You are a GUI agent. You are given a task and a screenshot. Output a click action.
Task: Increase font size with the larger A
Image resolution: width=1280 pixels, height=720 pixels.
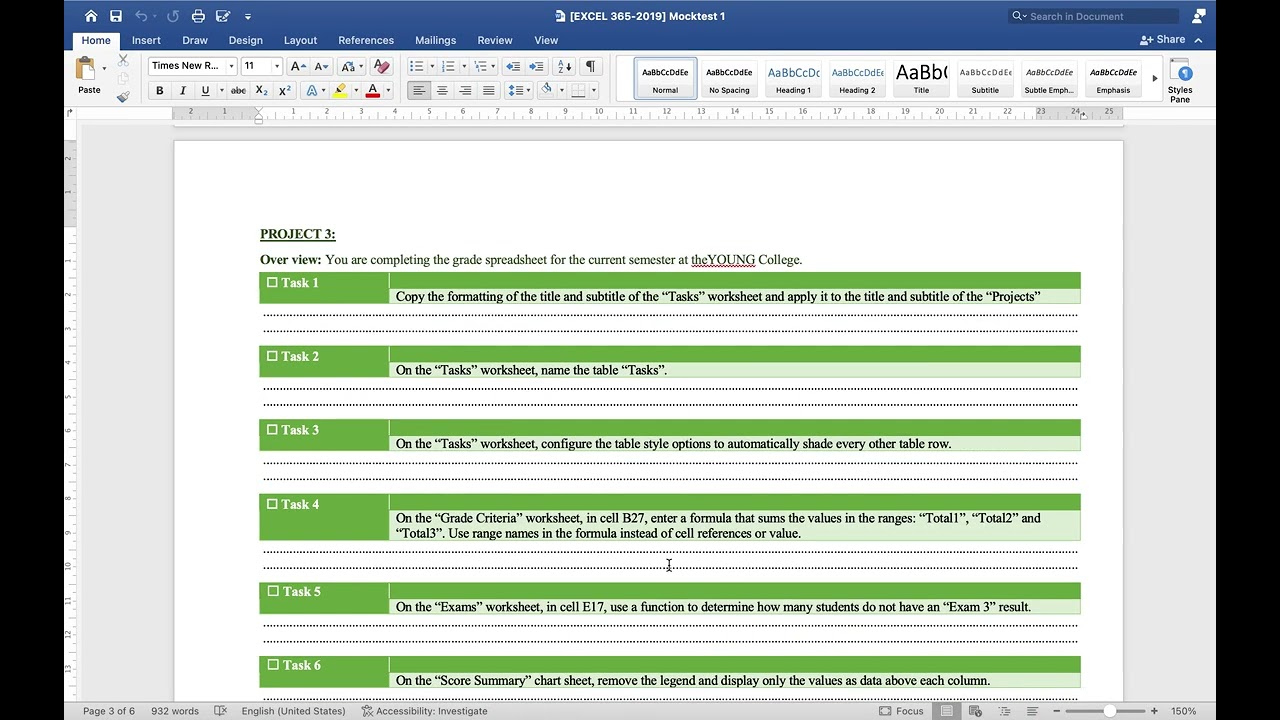pyautogui.click(x=297, y=66)
